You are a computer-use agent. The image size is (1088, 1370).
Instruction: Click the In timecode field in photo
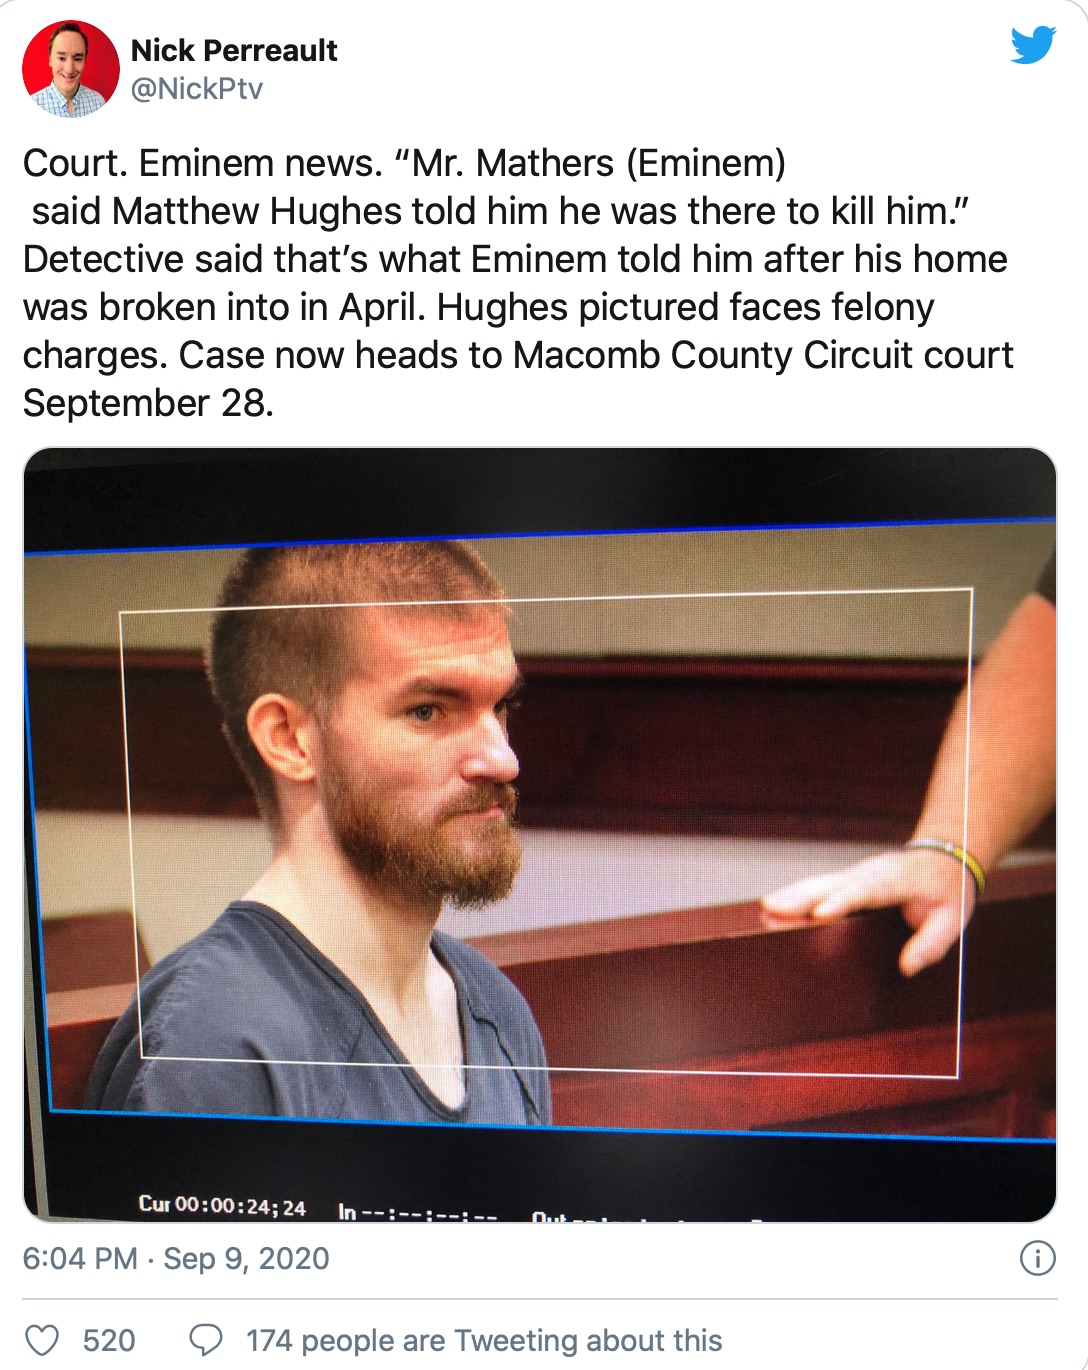pos(417,1213)
